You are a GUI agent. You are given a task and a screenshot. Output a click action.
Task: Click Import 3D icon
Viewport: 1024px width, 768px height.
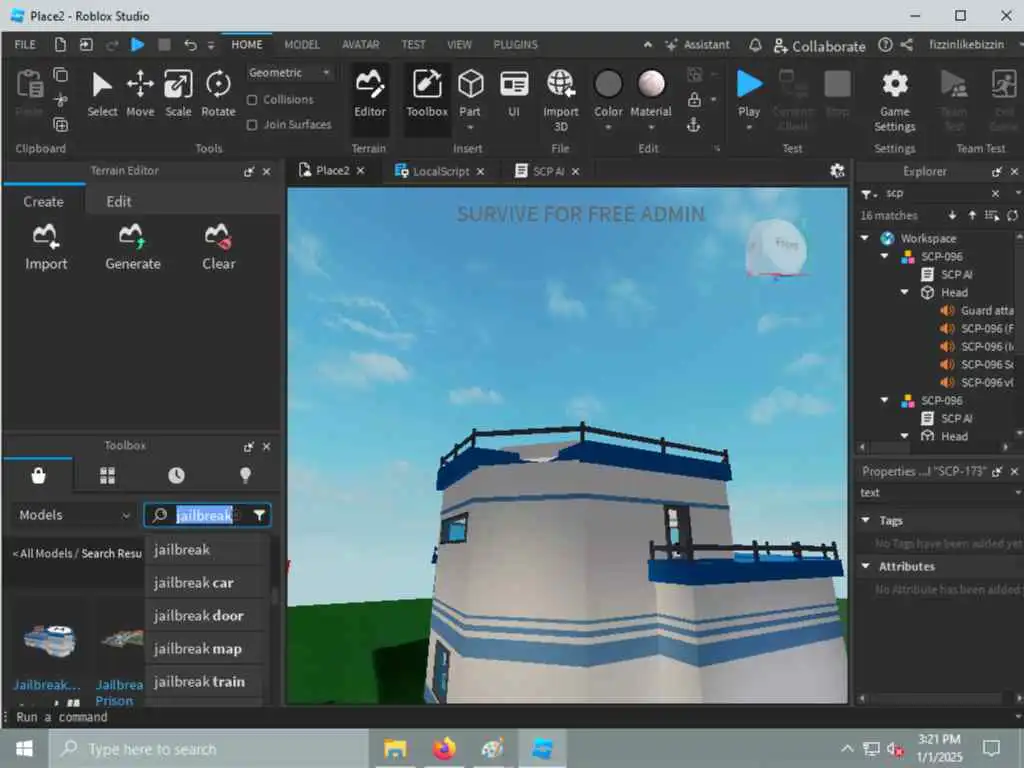point(560,99)
